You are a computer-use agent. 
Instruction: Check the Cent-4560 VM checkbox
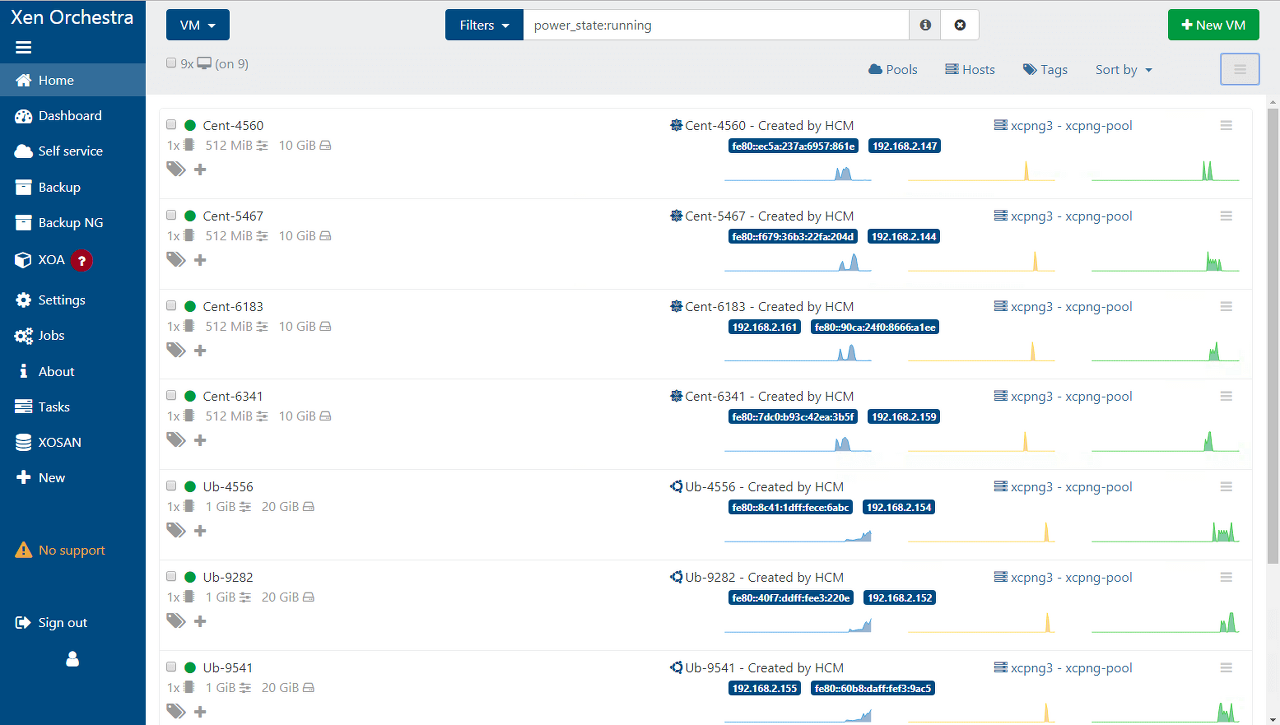[x=171, y=124]
